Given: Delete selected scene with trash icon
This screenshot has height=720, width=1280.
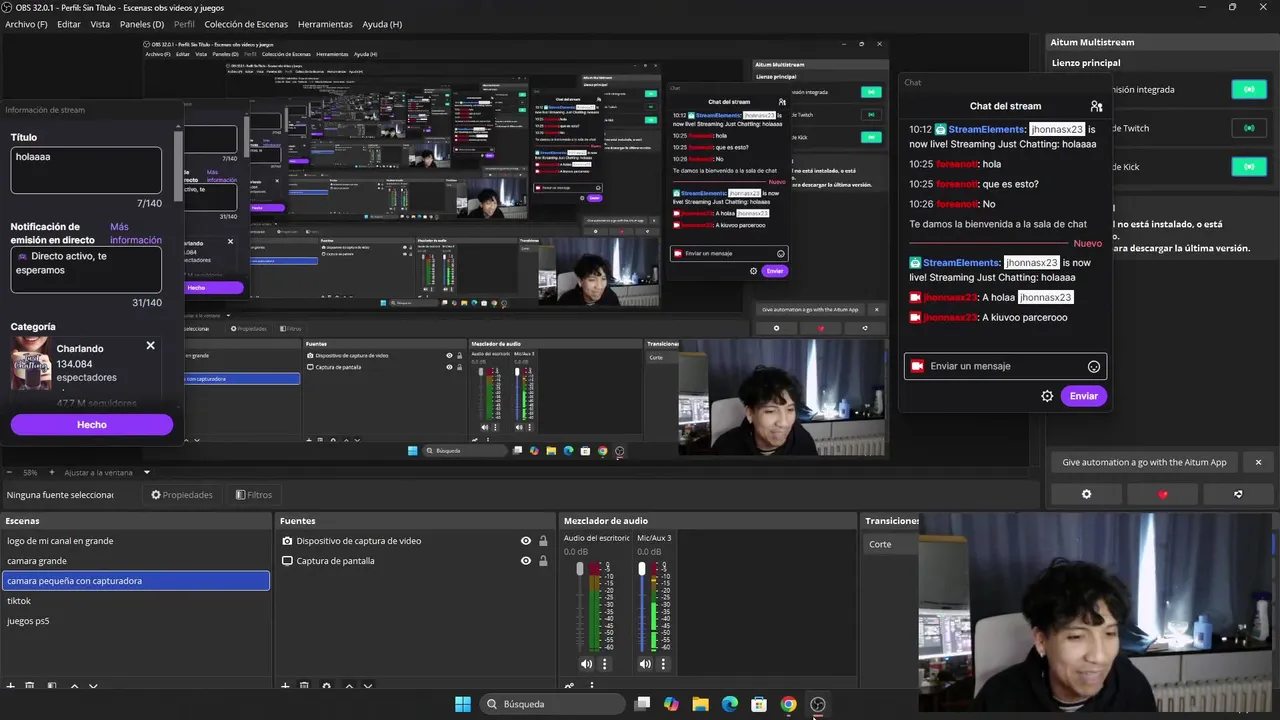Looking at the screenshot, I should 30,686.
